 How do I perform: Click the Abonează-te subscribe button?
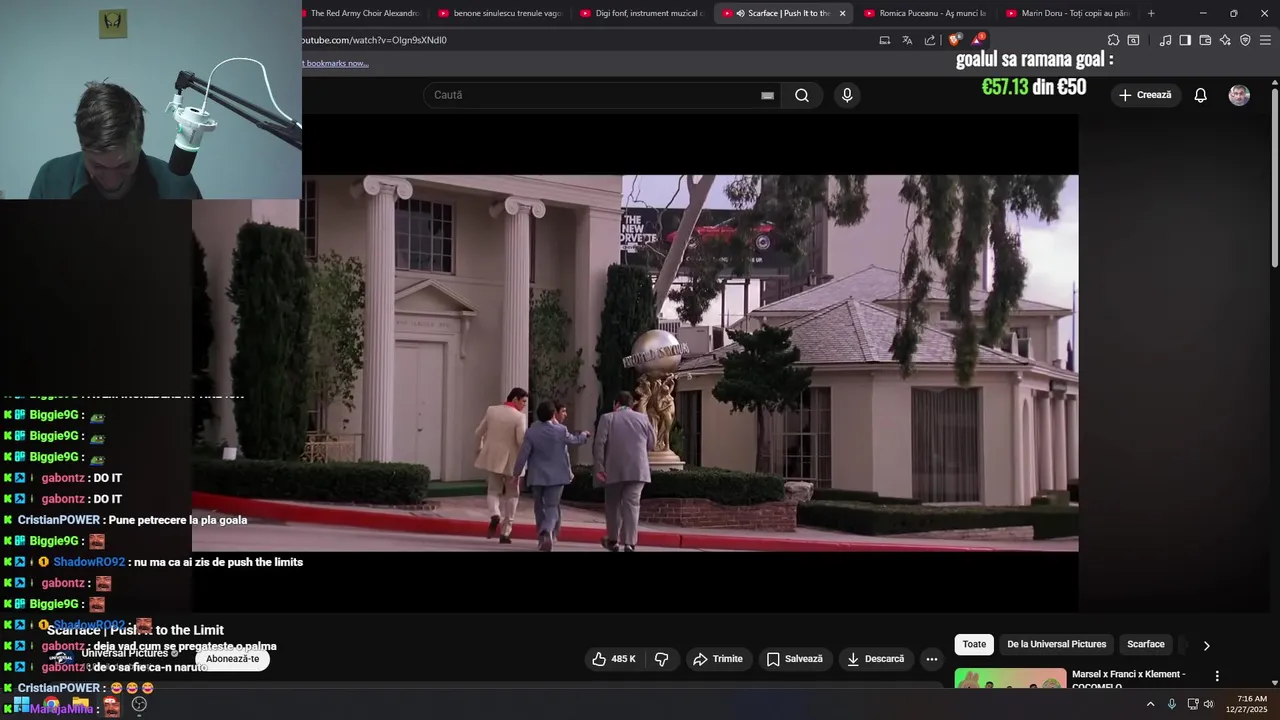click(232, 659)
